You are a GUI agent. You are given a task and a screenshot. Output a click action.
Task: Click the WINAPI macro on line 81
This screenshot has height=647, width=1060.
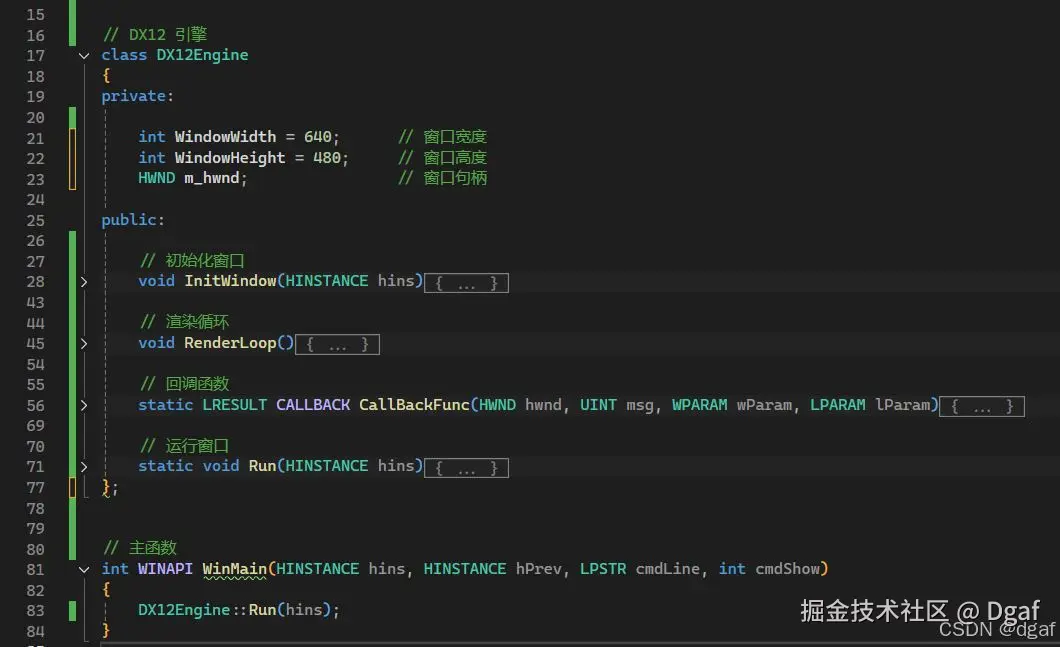click(165, 569)
